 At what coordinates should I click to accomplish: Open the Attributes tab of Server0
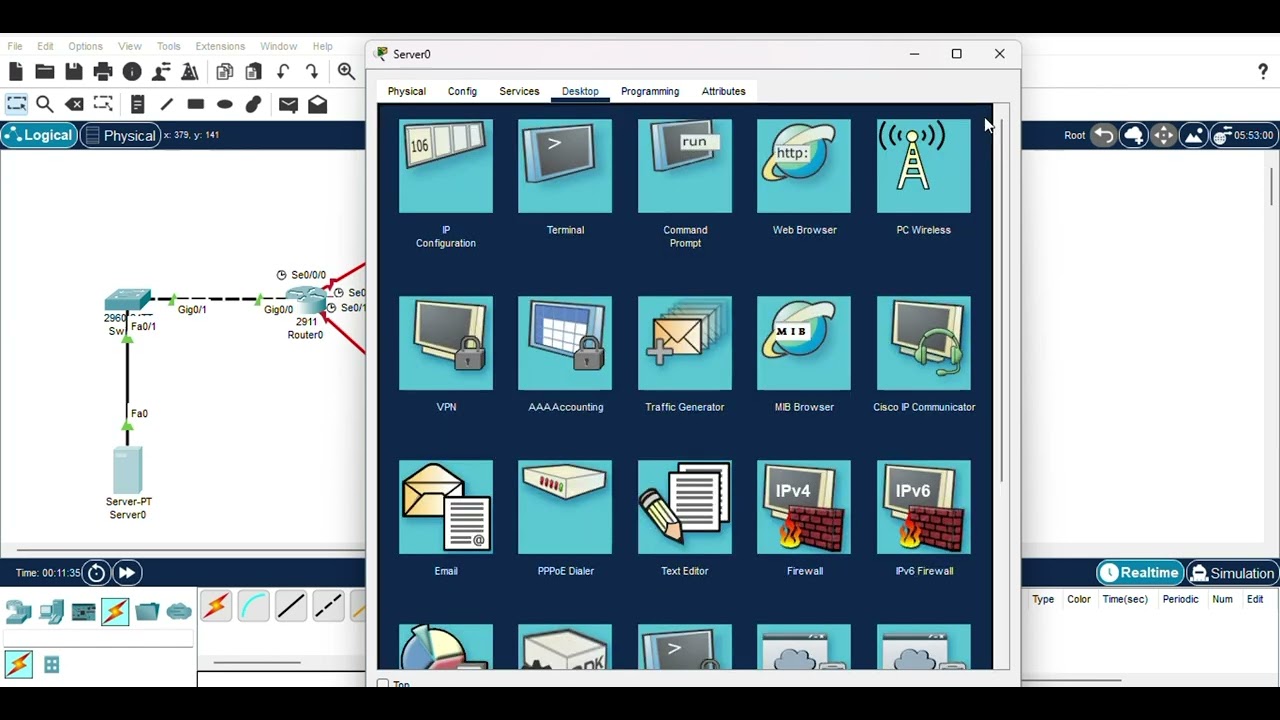tap(723, 91)
